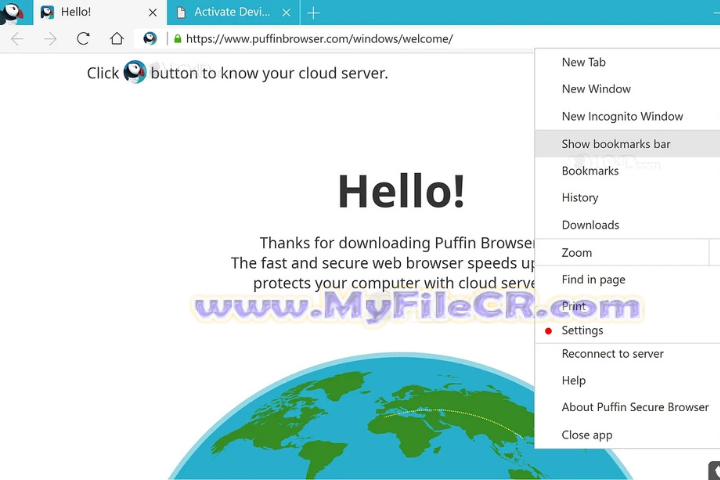Select New Tab from the menu
Viewport: 720px width, 480px height.
[627, 62]
